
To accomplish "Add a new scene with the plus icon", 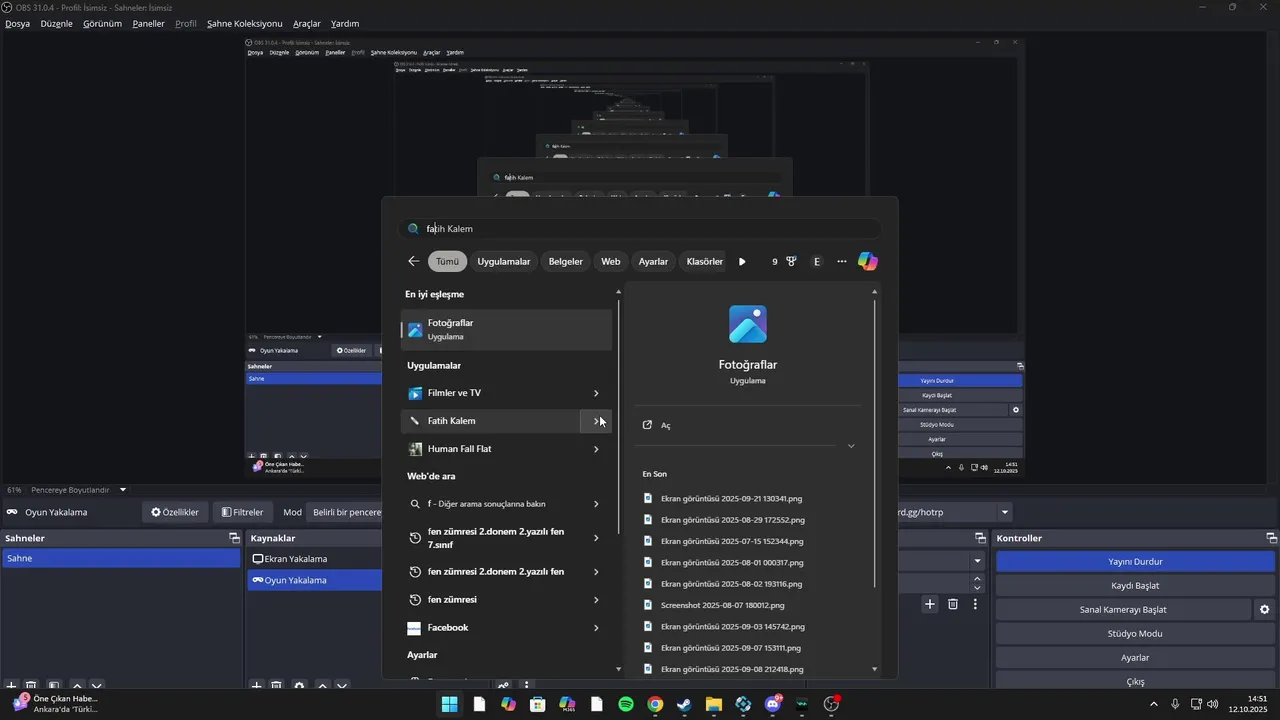I will (11, 686).
